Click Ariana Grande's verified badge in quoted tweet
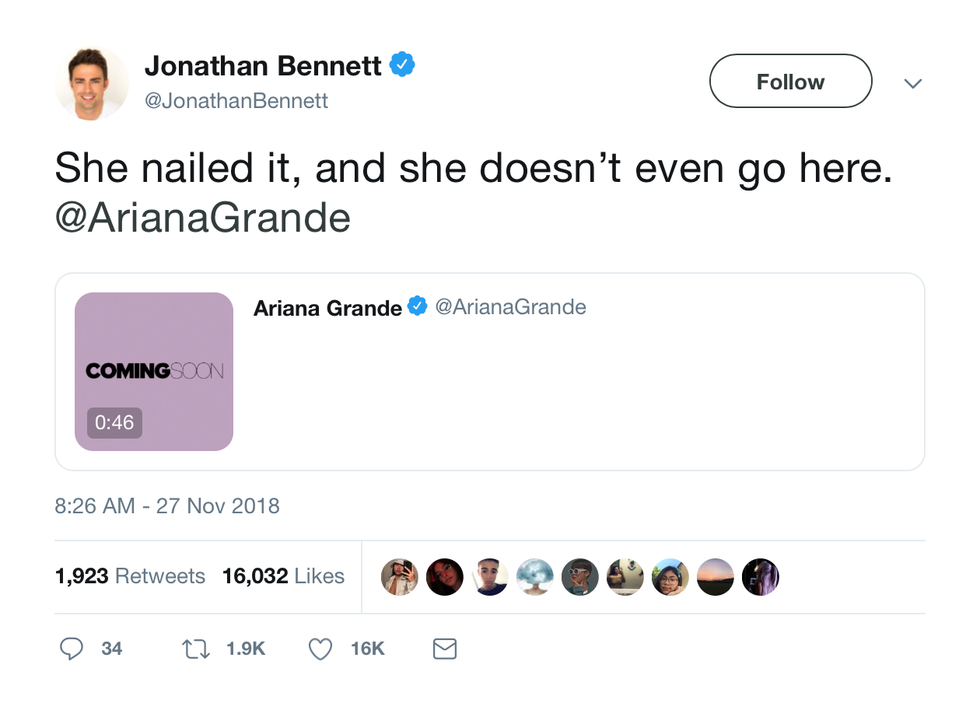The height and width of the screenshot is (703, 980). 416,307
